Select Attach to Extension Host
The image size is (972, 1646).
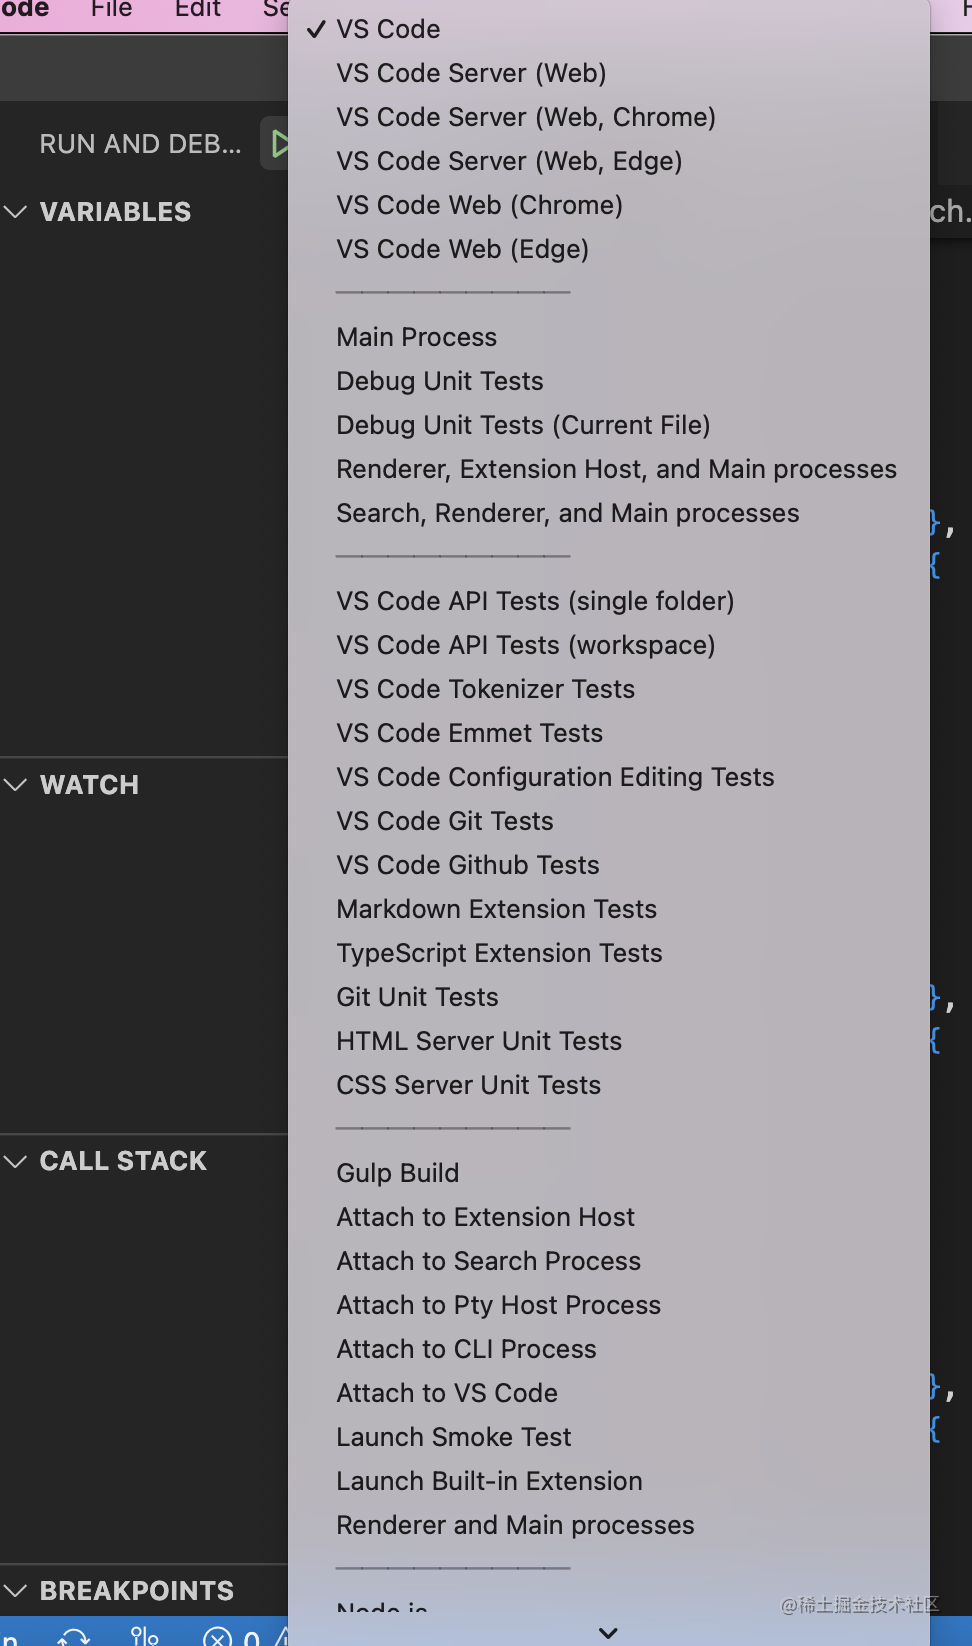(608, 1217)
